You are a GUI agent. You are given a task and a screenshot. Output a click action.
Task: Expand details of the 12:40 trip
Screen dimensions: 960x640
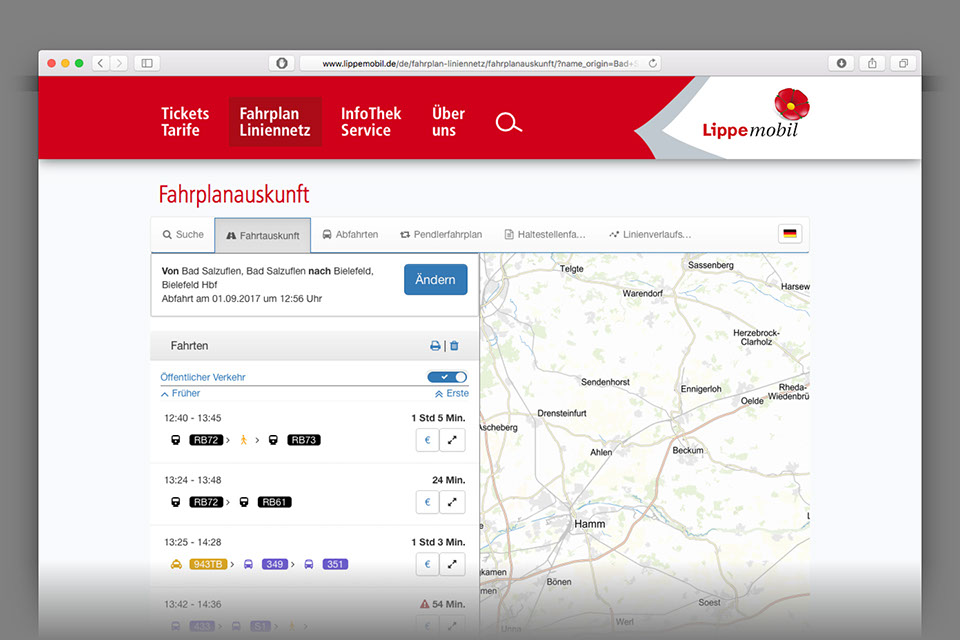(453, 440)
